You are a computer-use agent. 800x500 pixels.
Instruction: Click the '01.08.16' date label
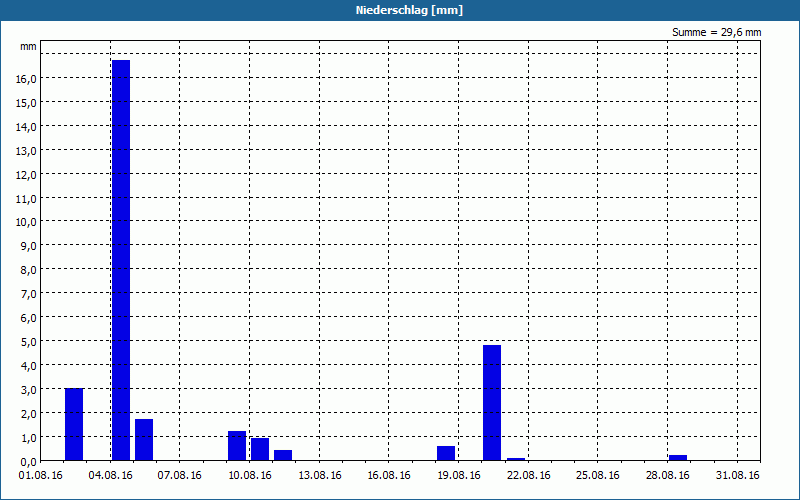(x=41, y=476)
